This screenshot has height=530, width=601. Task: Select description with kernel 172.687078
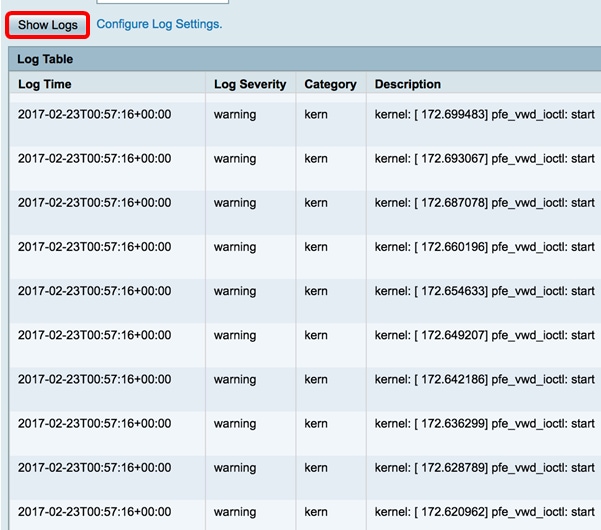pos(484,202)
